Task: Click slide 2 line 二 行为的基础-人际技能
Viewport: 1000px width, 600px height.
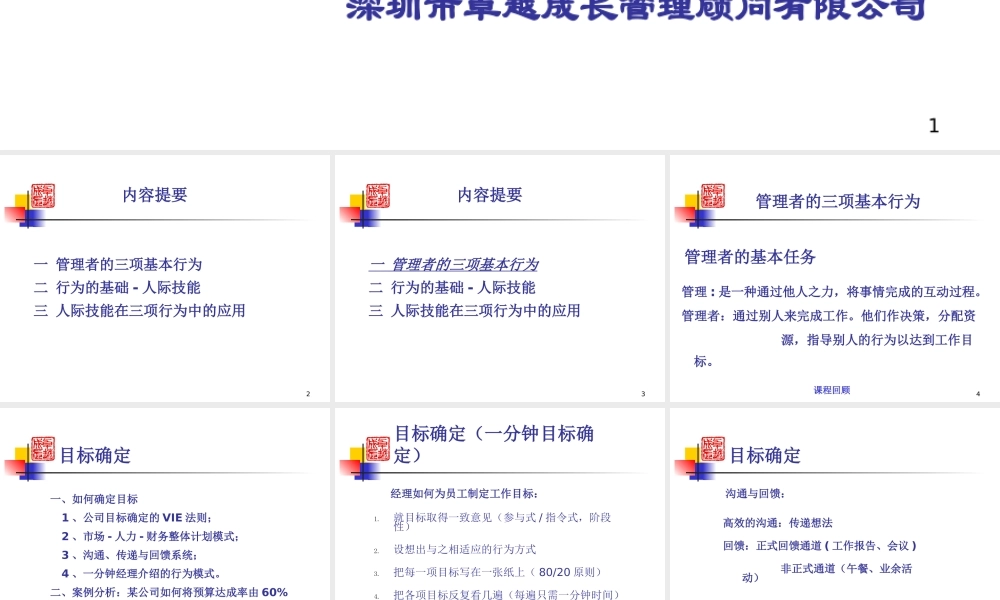Action: (x=117, y=288)
